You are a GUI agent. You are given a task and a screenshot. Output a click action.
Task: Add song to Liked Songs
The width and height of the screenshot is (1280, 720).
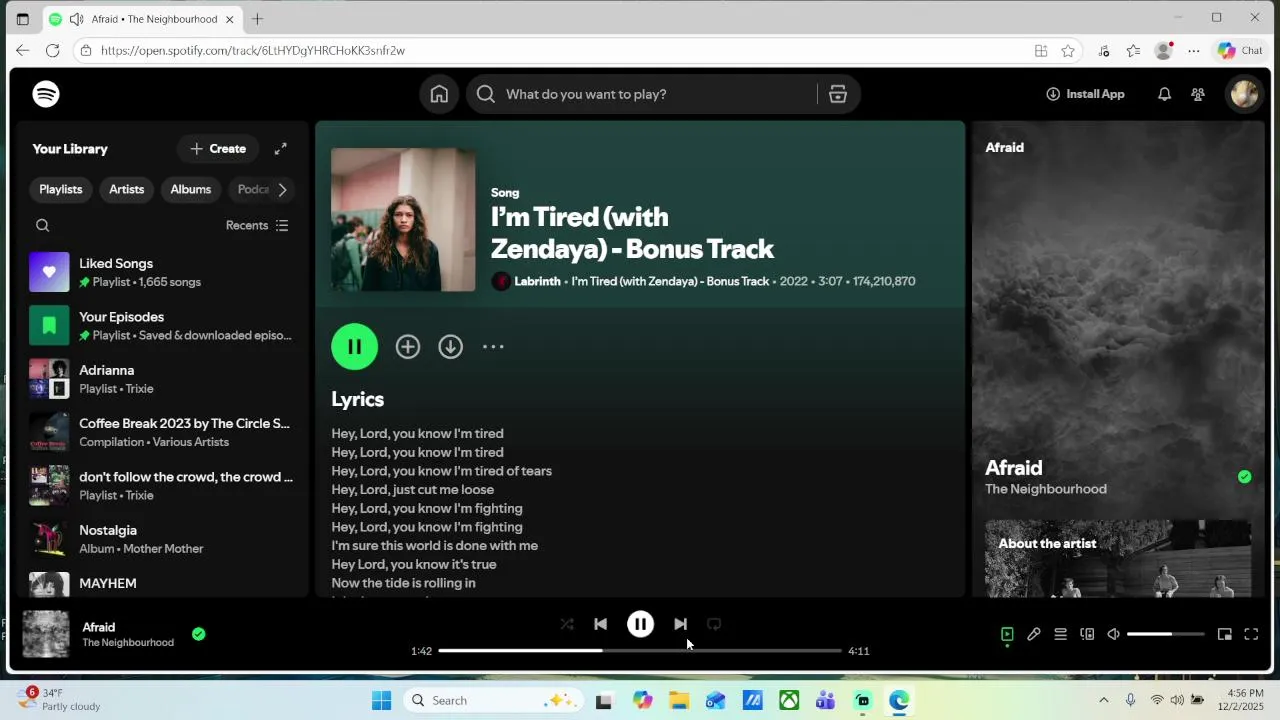[408, 347]
